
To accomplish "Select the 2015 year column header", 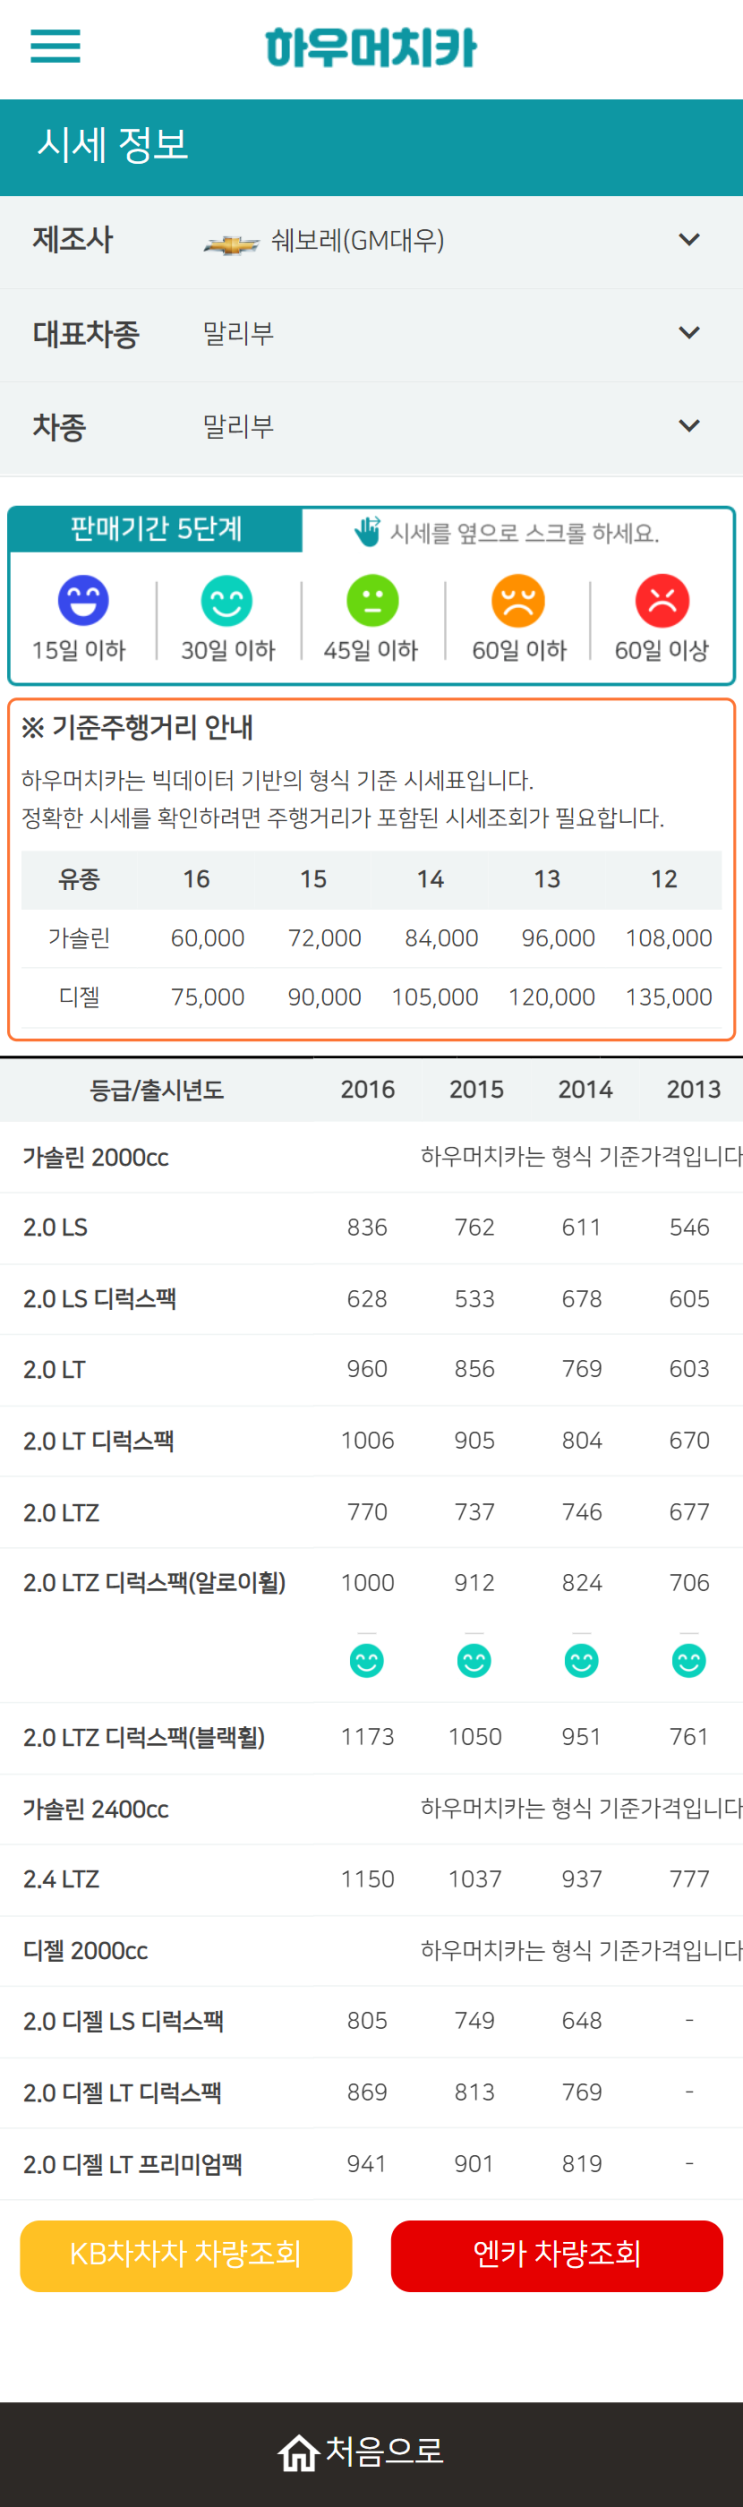I will coord(476,1090).
